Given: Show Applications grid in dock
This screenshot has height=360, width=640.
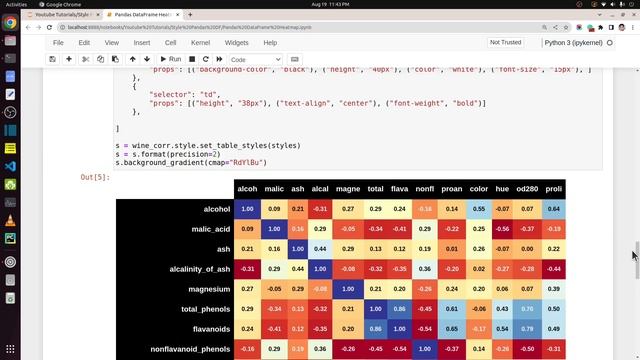Looking at the screenshot, I should [10, 349].
